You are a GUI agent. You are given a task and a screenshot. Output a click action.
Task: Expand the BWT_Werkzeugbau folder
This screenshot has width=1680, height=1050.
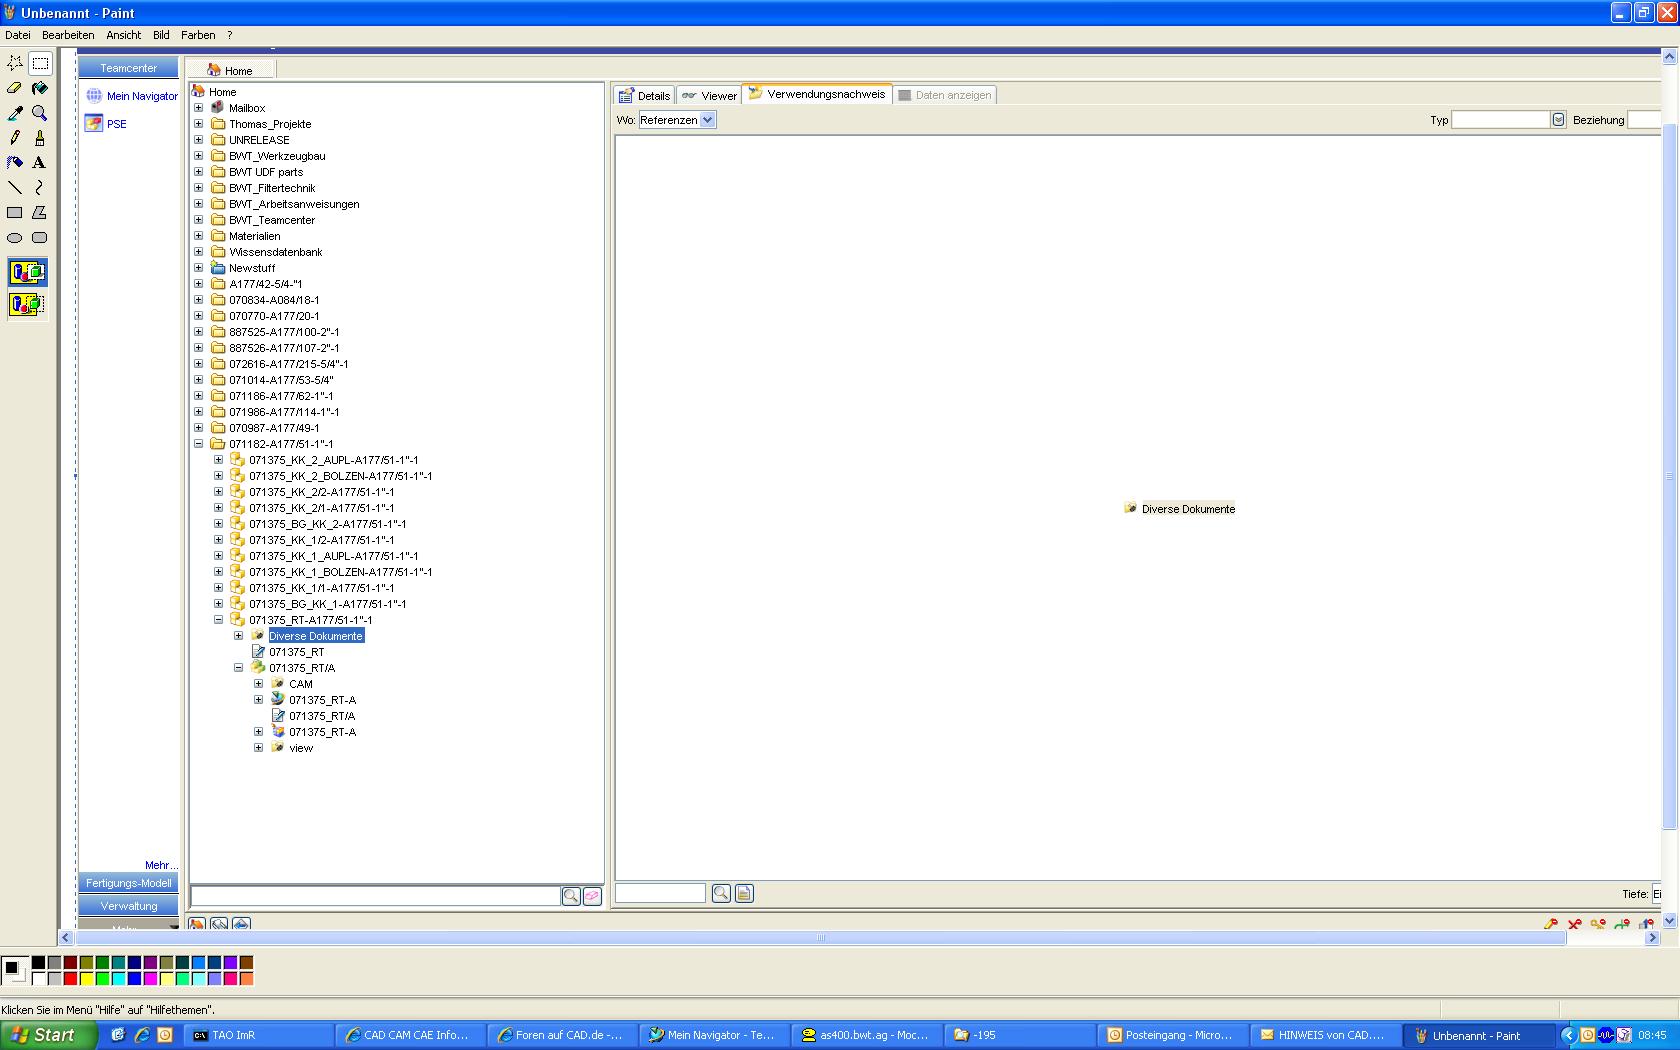click(x=199, y=156)
